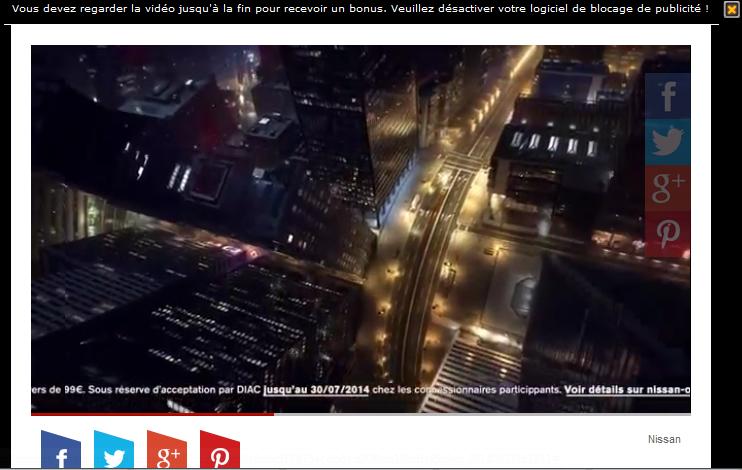The width and height of the screenshot is (742, 470).
Task: Close the ad popup with the orange X
Action: pos(731,9)
